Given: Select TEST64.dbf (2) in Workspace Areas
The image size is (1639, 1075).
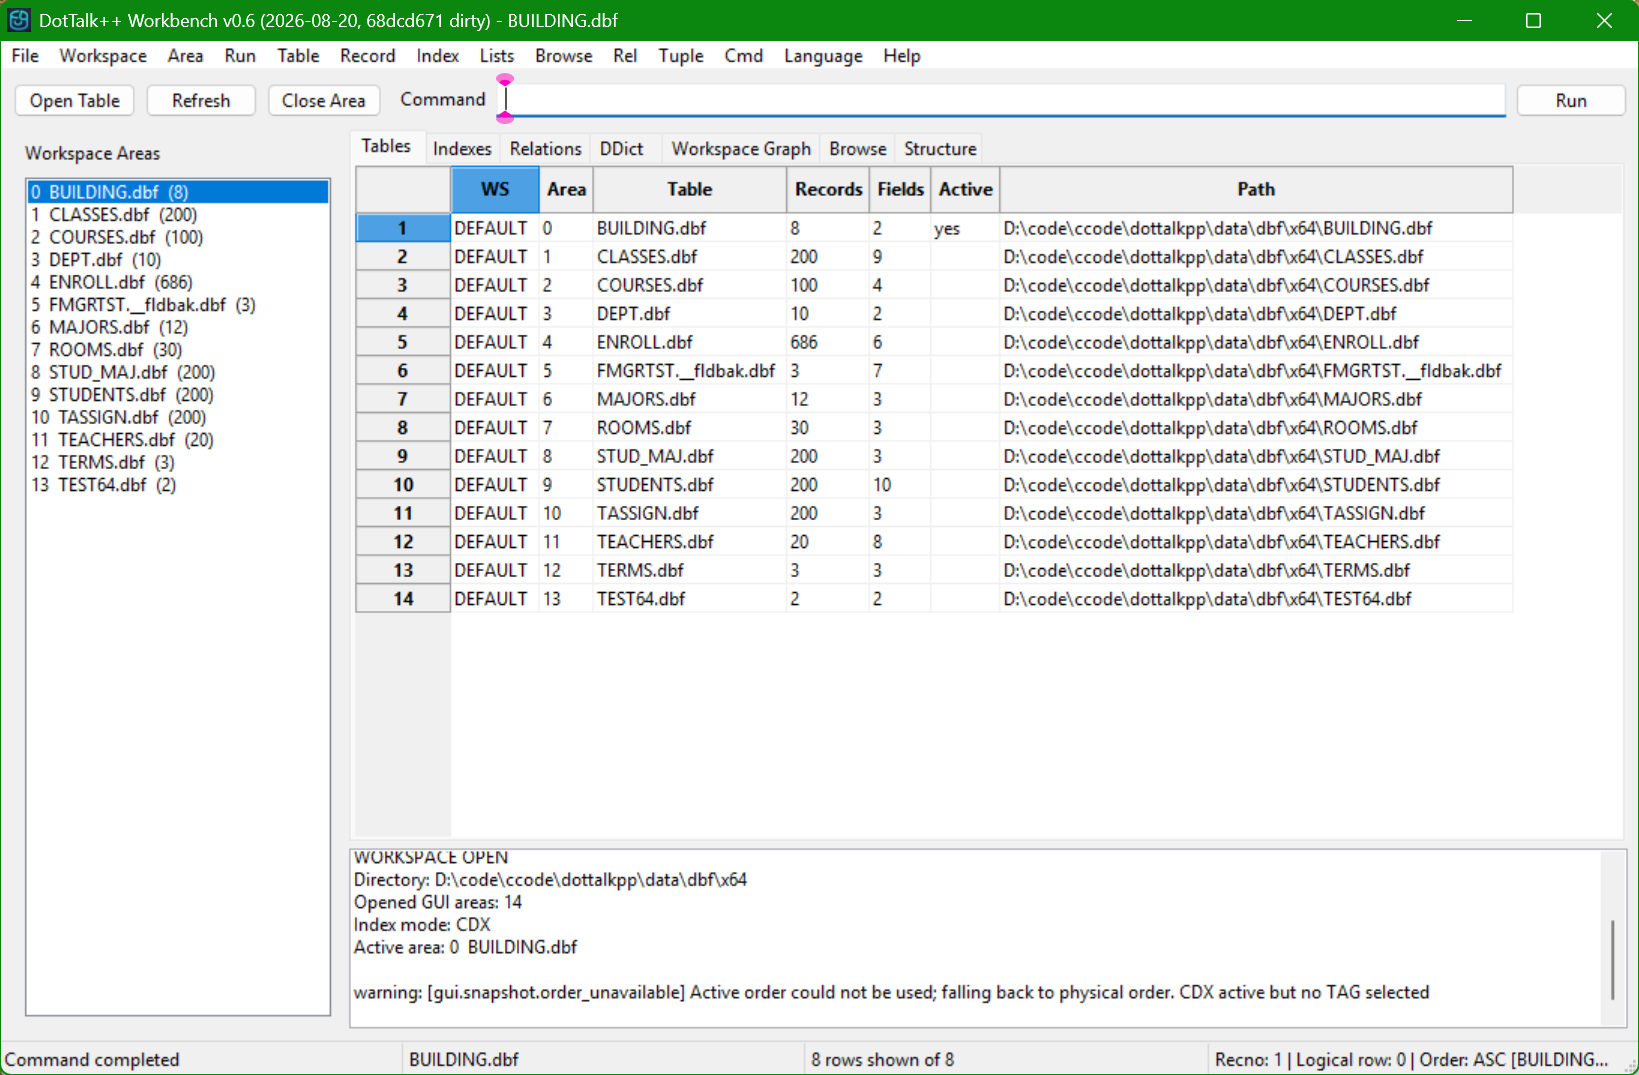Looking at the screenshot, I should coord(178,484).
